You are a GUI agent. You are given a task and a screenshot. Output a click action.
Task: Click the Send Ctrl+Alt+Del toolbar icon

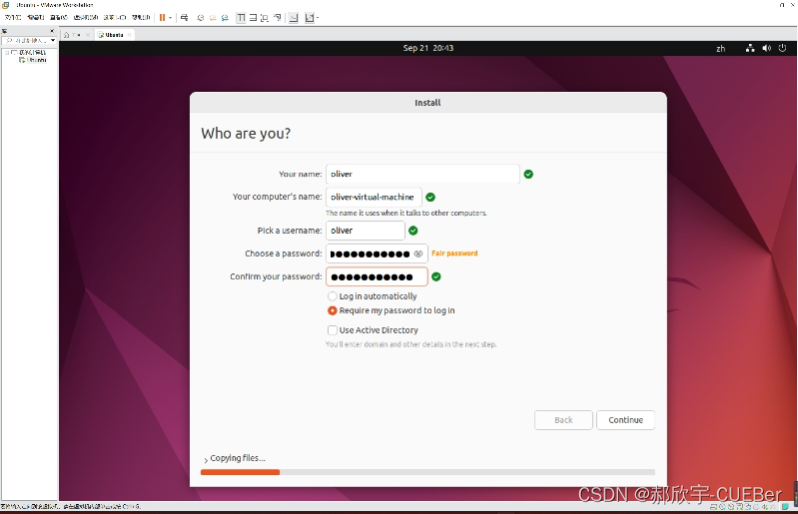[x=184, y=17]
